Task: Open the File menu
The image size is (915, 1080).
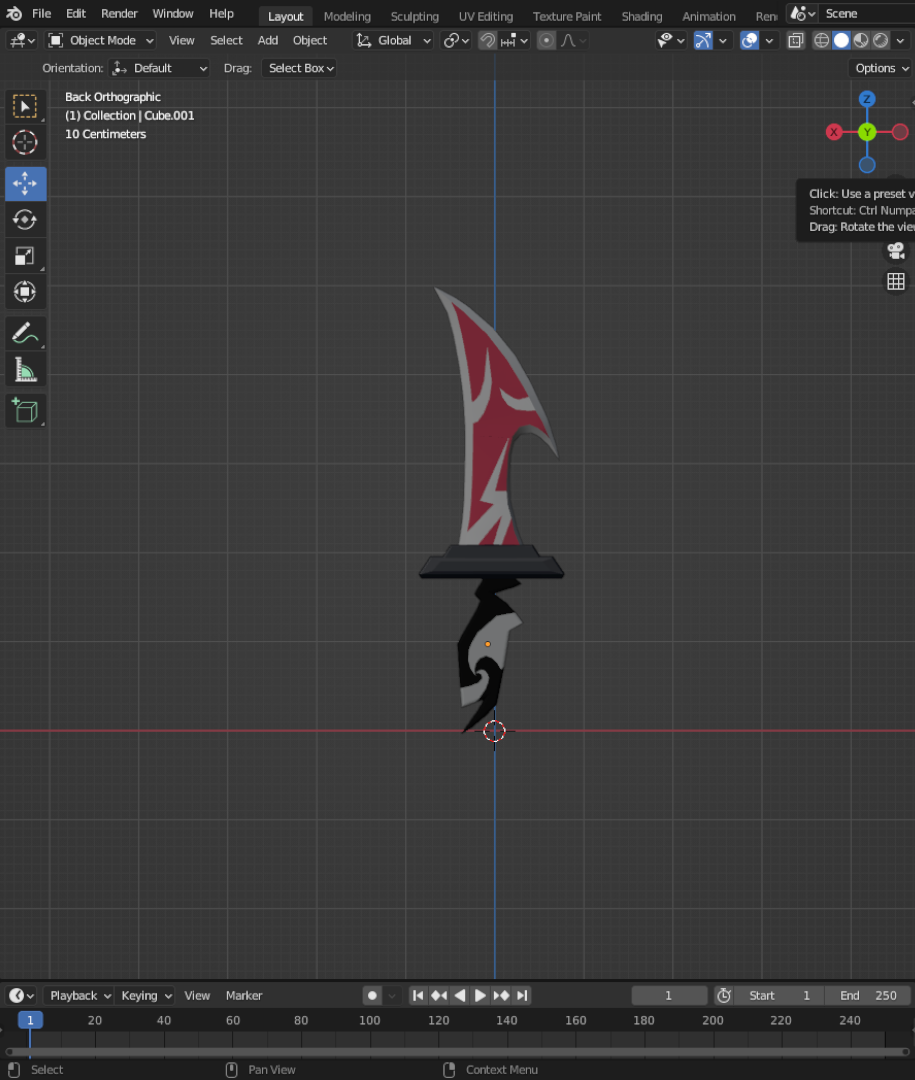Action: coord(41,14)
